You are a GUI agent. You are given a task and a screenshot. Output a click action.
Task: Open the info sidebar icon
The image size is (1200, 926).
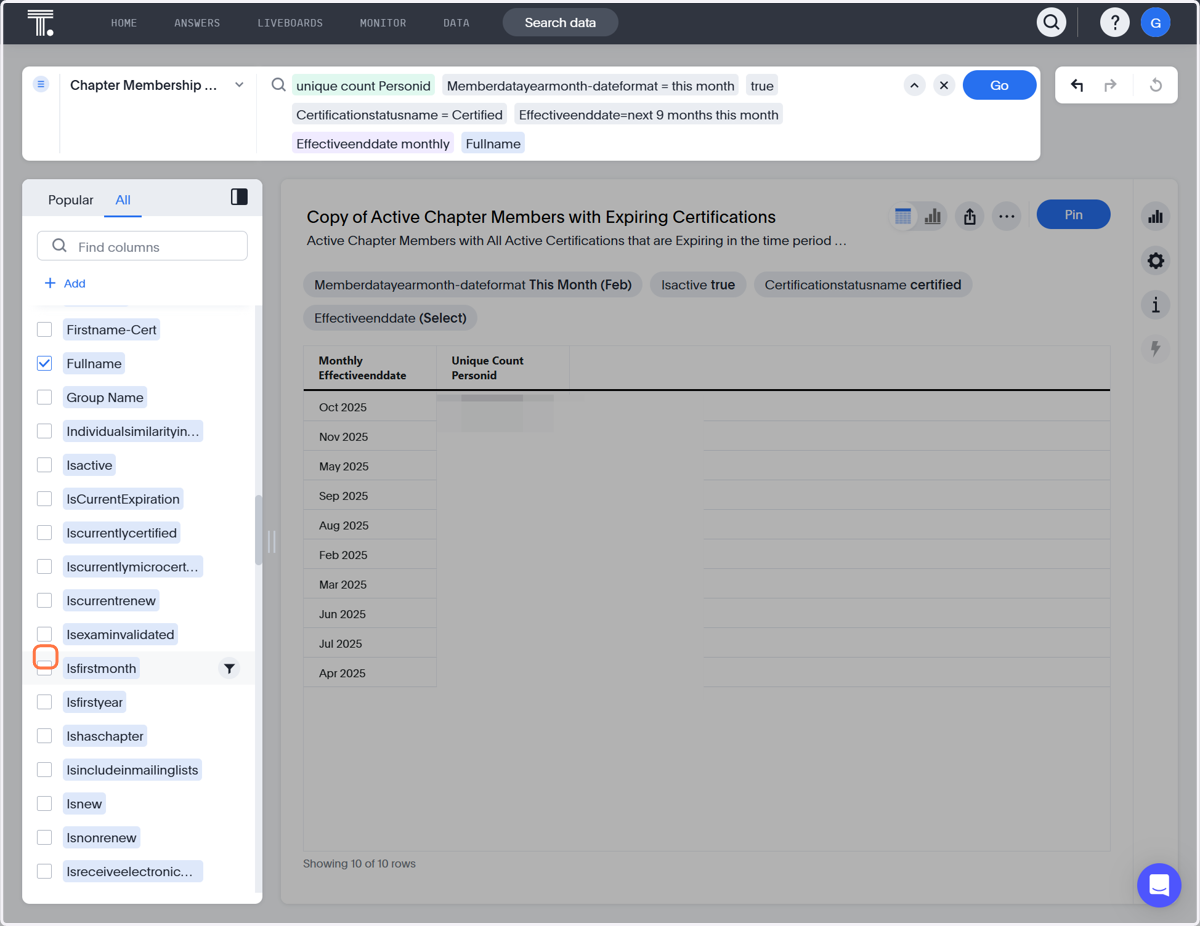[1156, 305]
